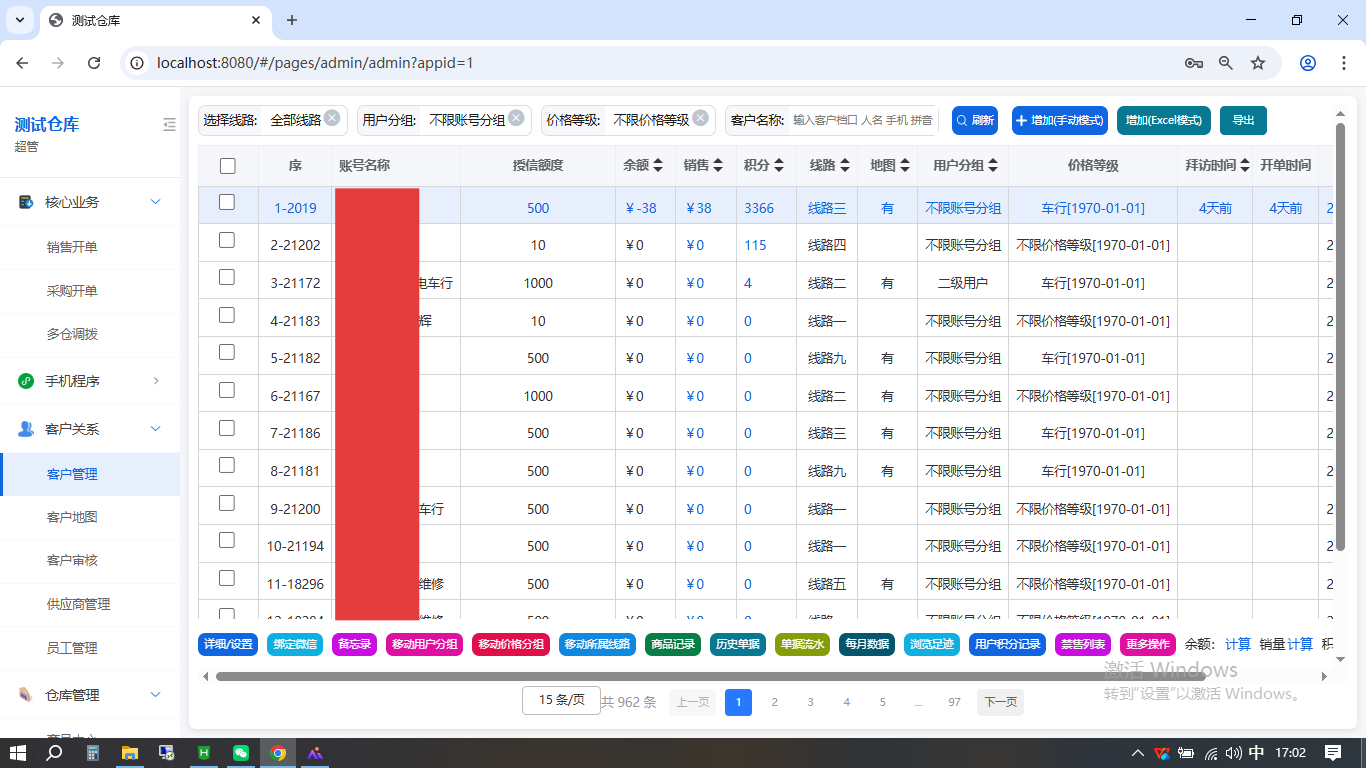This screenshot has width=1366, height=768.
Task: Click the 导出 export button
Action: (x=1243, y=120)
